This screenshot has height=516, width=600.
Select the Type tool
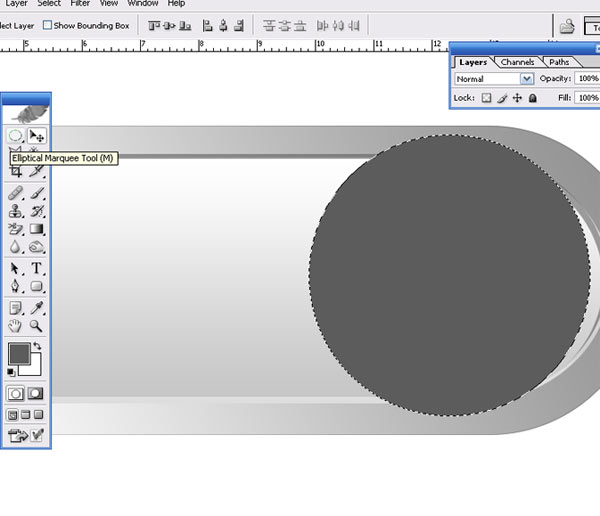[x=37, y=268]
